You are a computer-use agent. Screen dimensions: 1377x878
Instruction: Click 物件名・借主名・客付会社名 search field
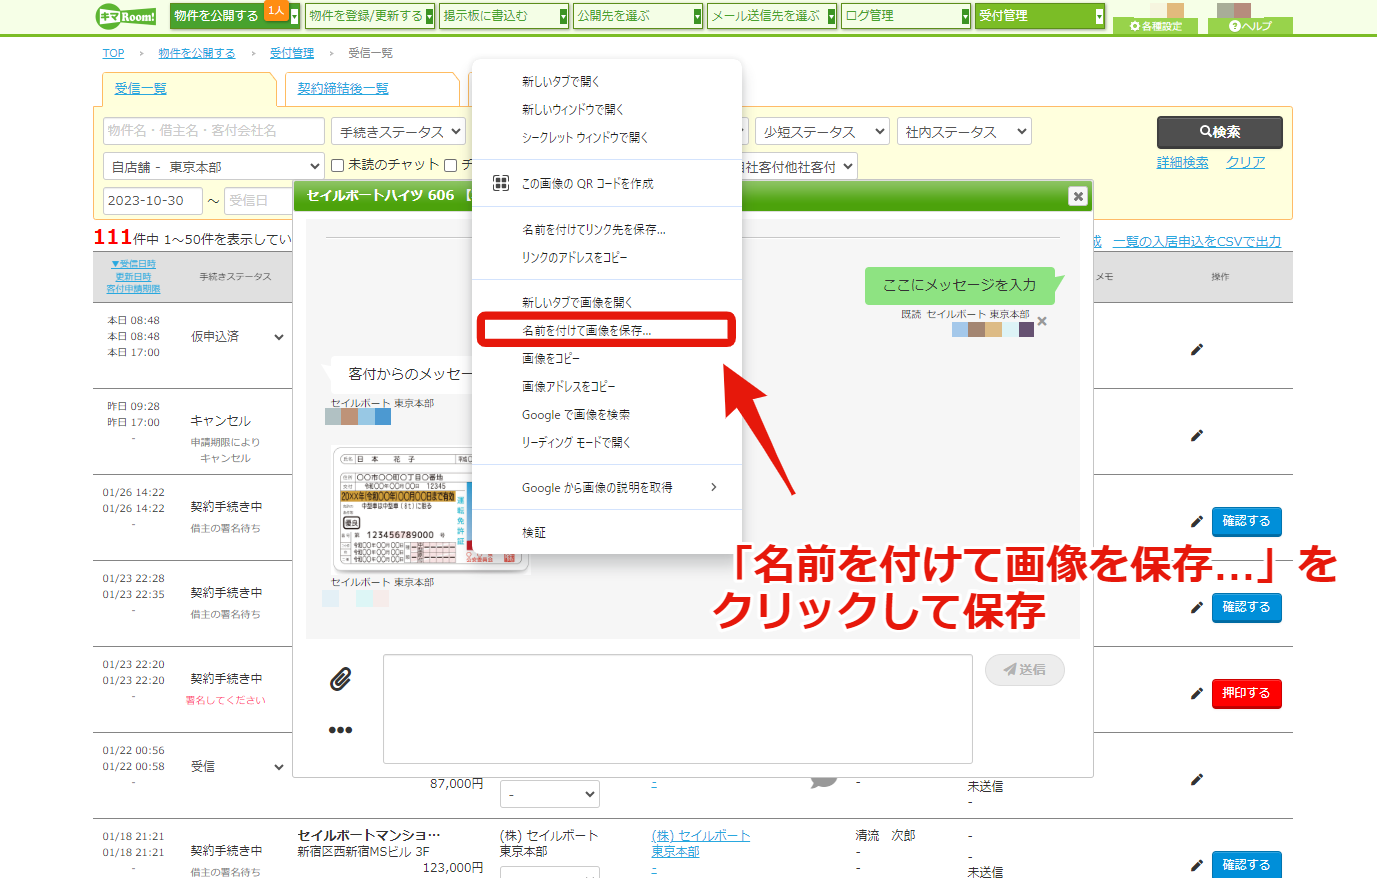214,131
